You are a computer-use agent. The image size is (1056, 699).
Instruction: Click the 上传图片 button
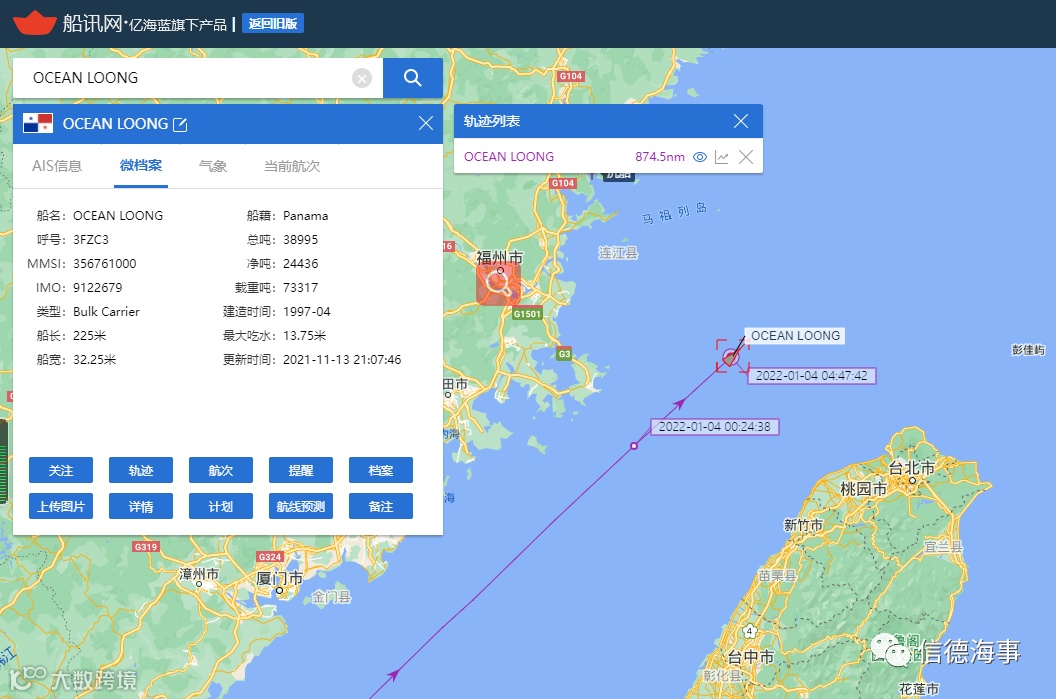[x=61, y=506]
